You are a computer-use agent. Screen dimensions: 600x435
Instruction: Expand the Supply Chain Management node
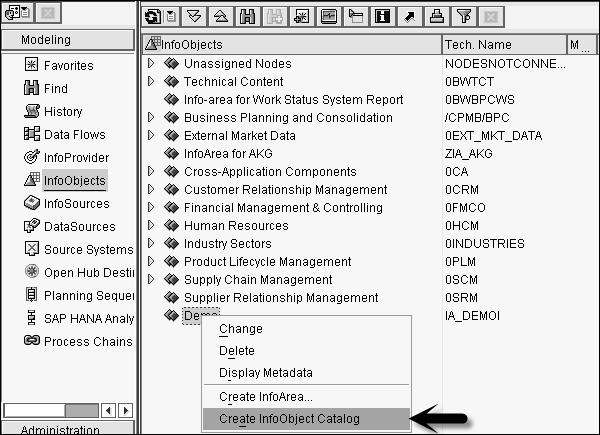click(x=152, y=280)
